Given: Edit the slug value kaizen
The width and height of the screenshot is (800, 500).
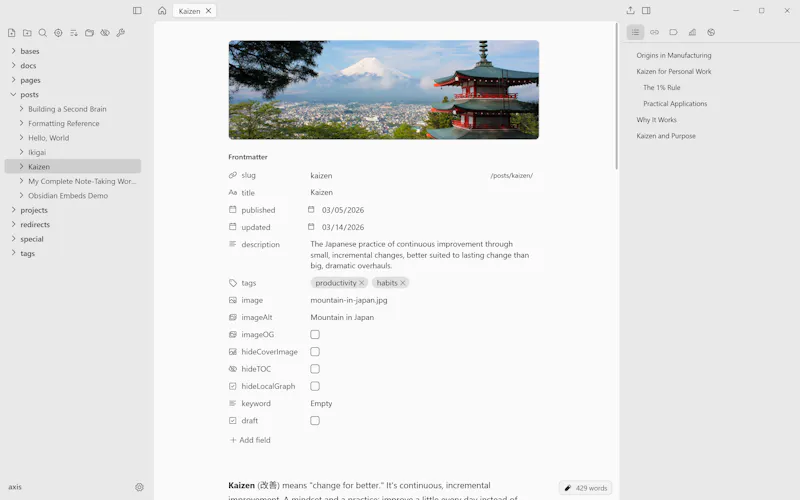Looking at the screenshot, I should point(321,176).
